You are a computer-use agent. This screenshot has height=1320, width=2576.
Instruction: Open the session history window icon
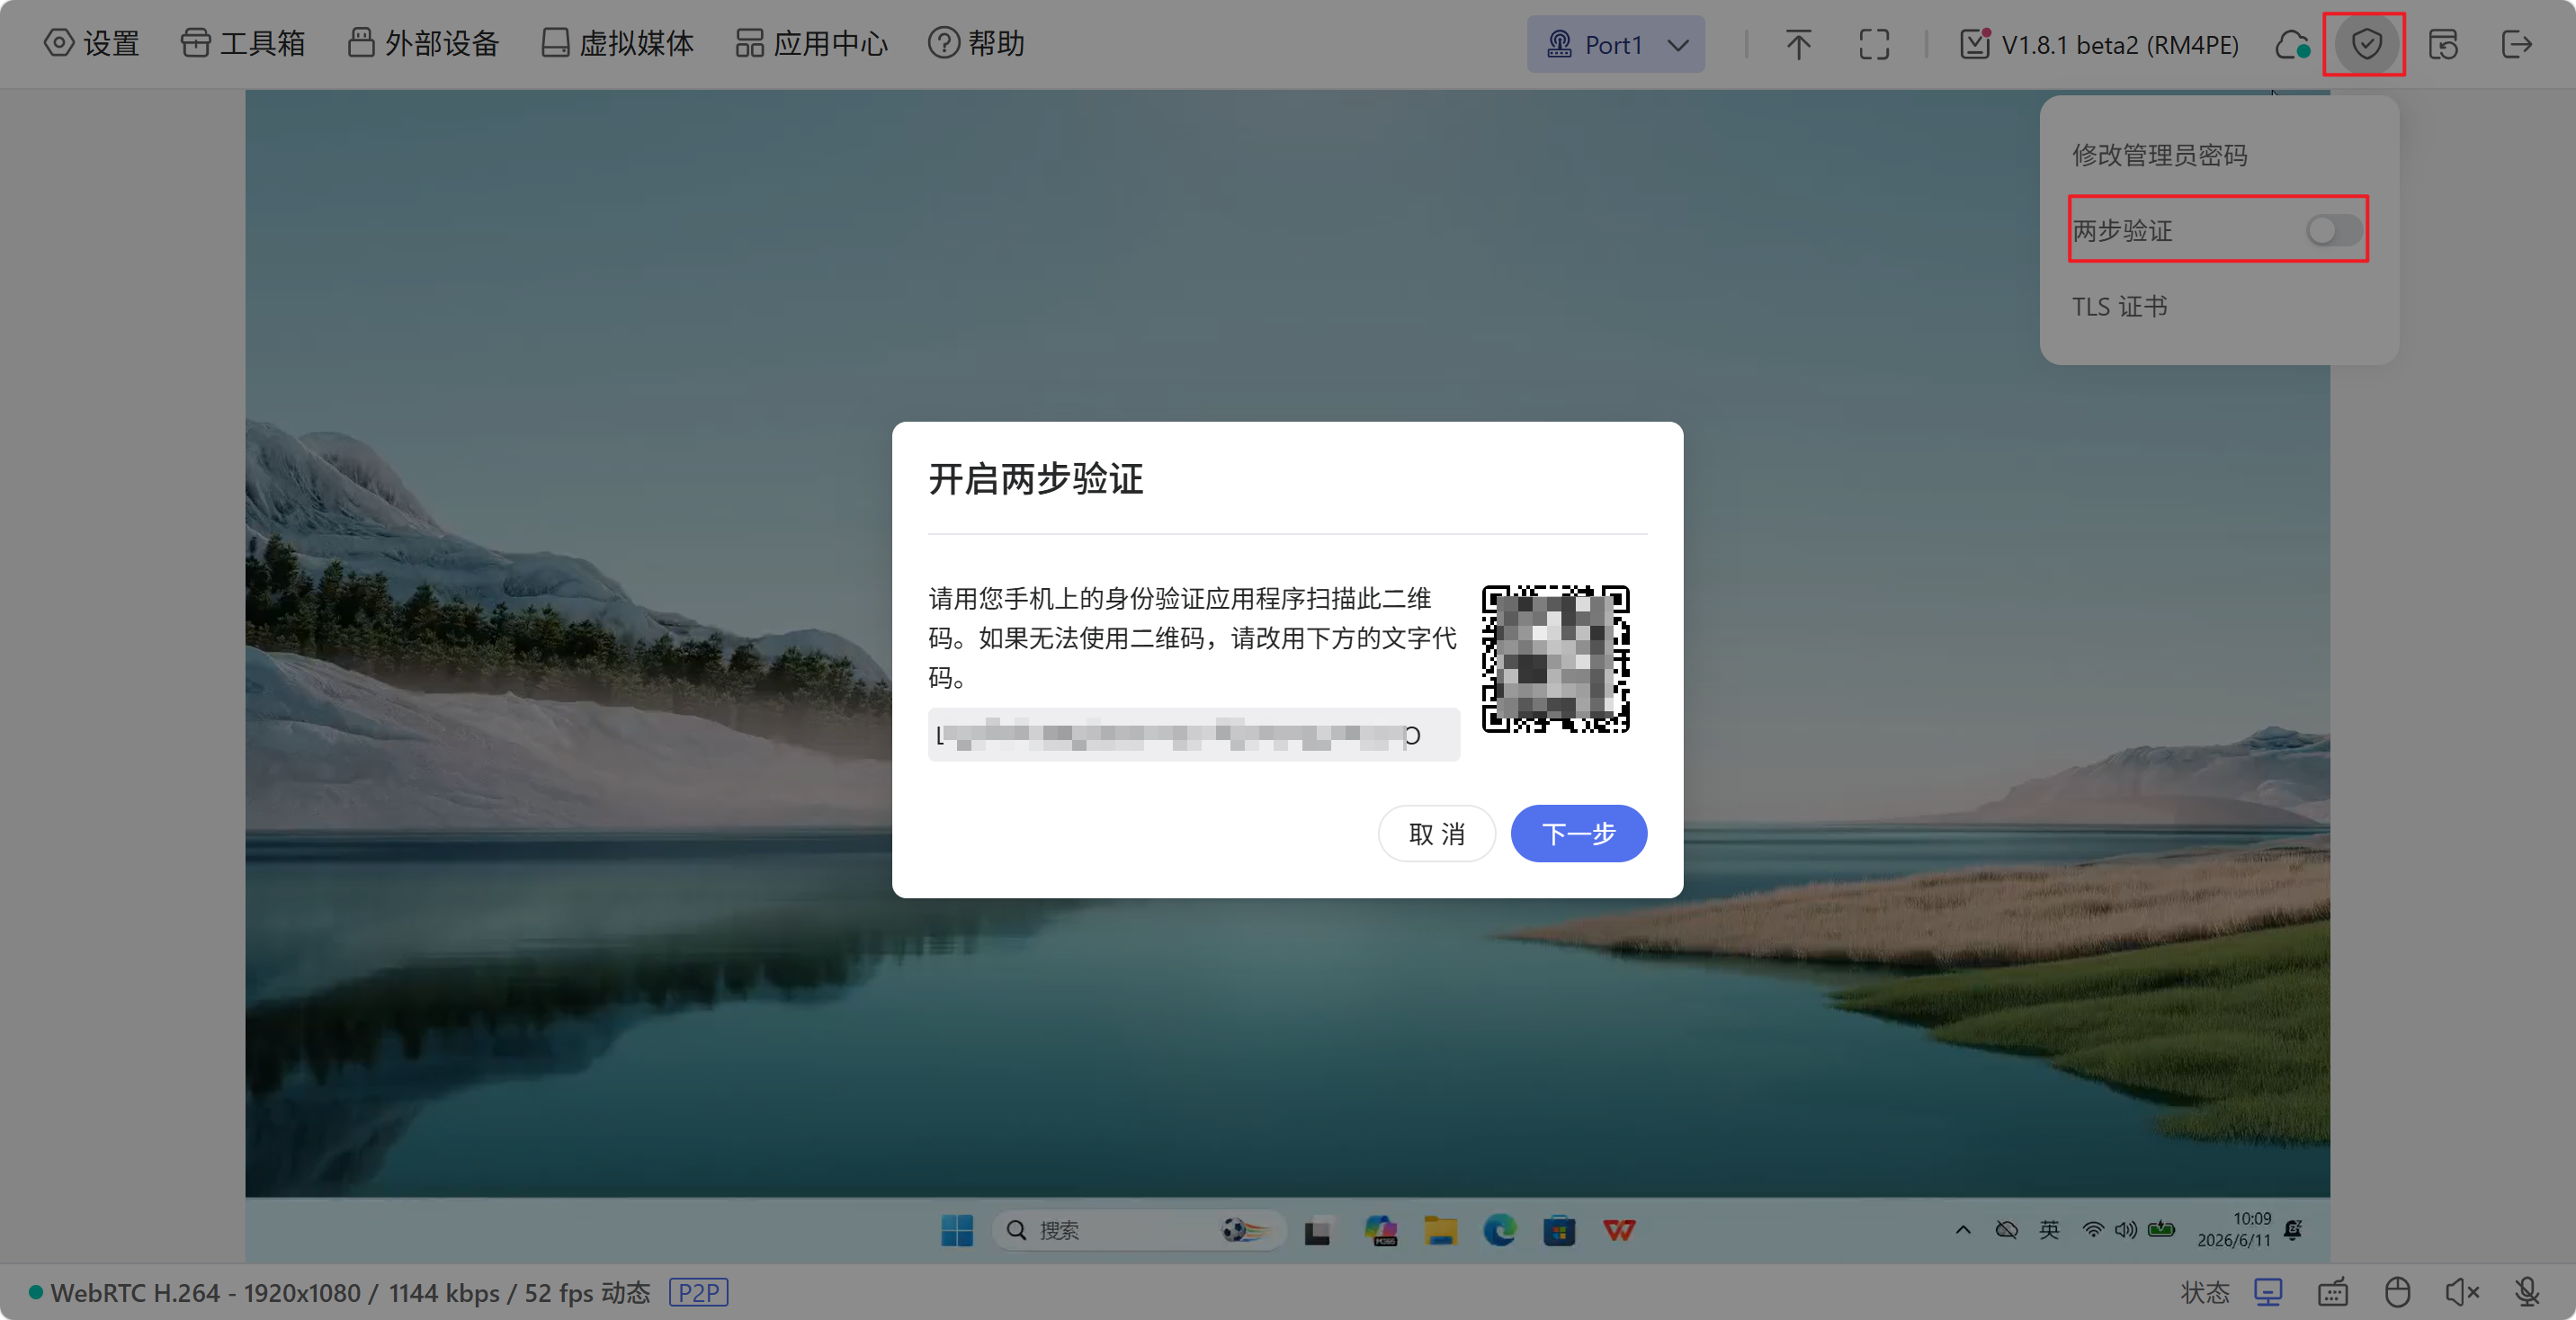tap(2442, 44)
